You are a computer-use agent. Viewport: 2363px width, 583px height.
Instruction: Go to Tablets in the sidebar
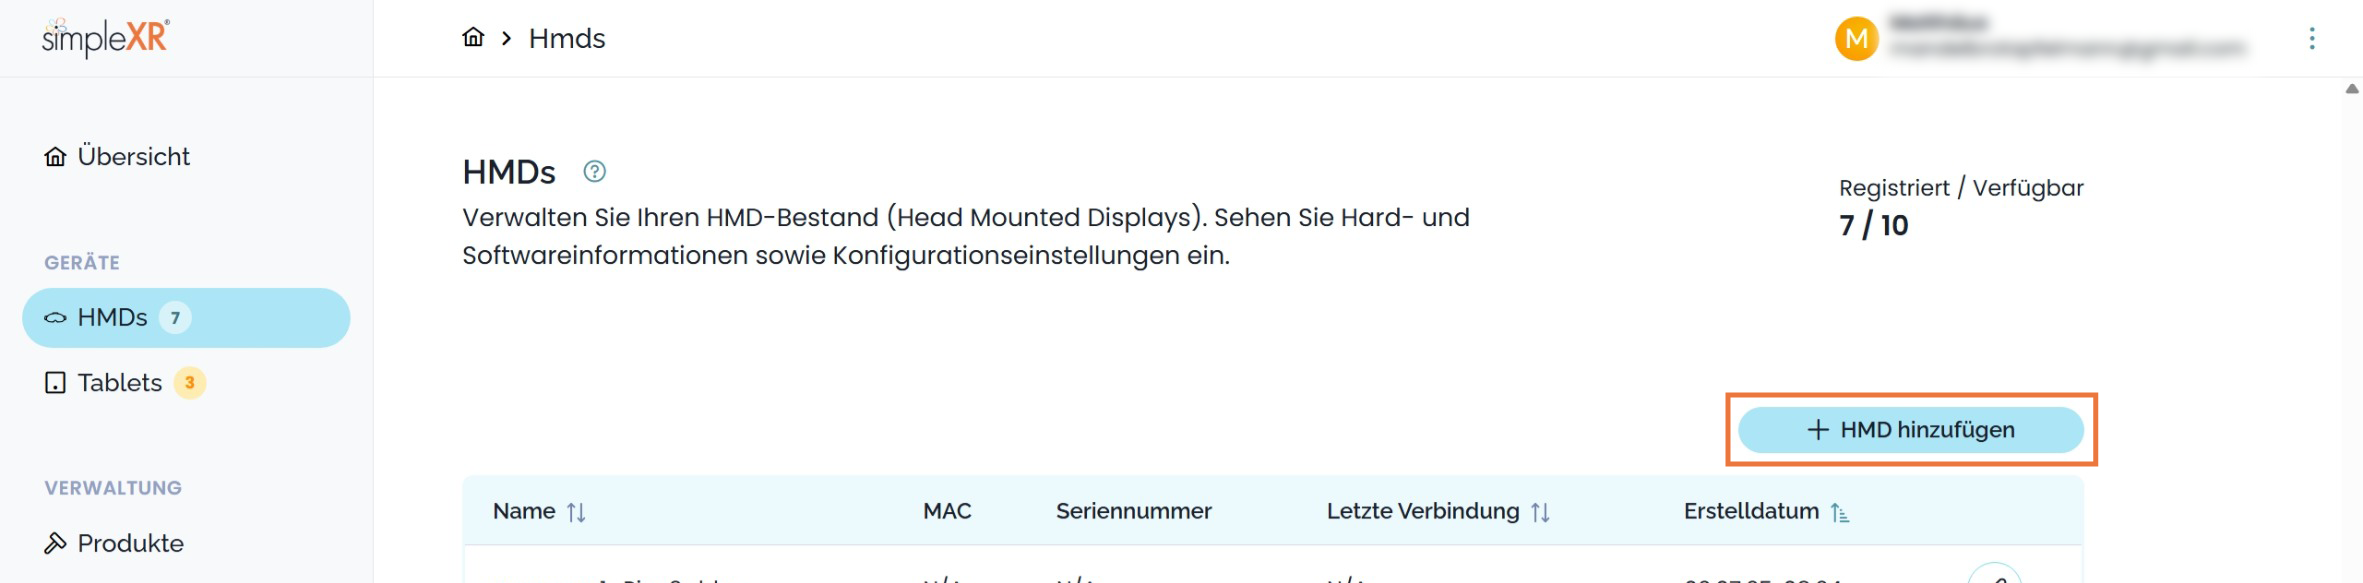(x=119, y=383)
